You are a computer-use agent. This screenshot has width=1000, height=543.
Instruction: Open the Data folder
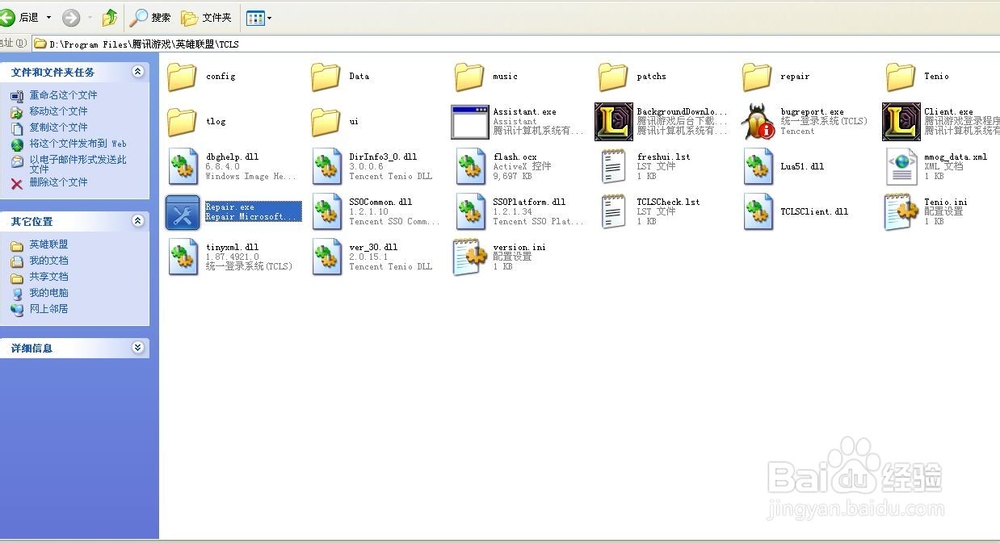click(326, 77)
